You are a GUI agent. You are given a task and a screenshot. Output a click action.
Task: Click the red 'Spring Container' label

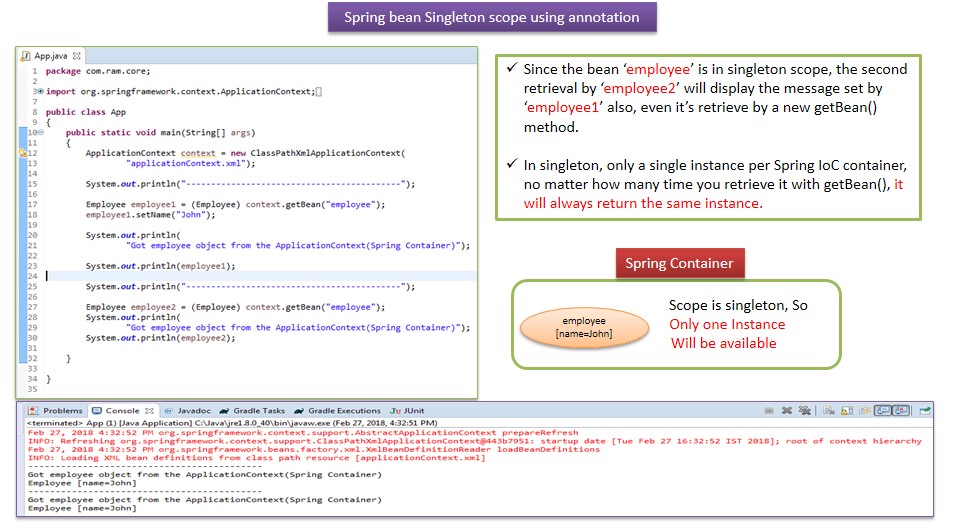pos(680,263)
